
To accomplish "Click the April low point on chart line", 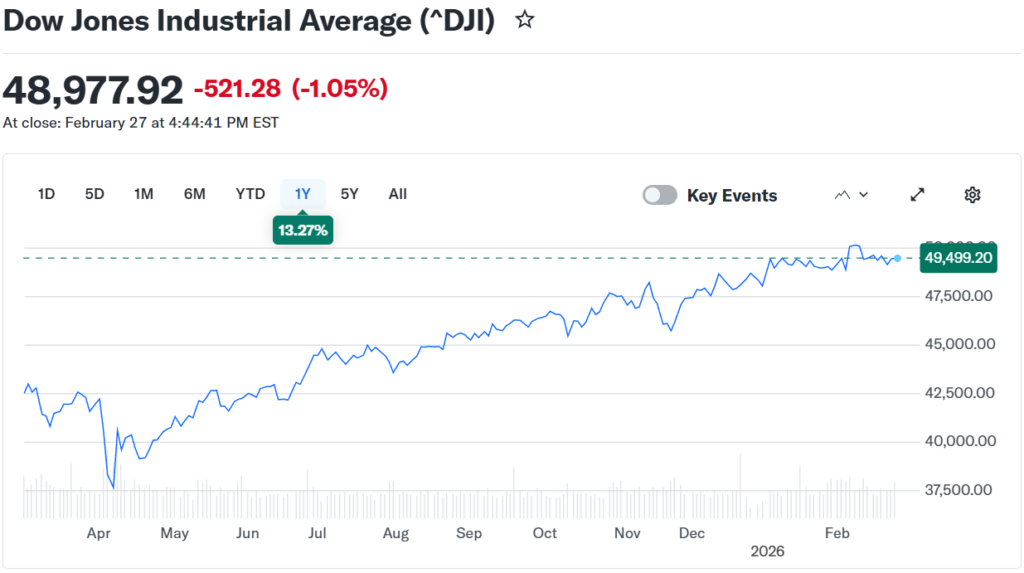I will click(x=113, y=487).
